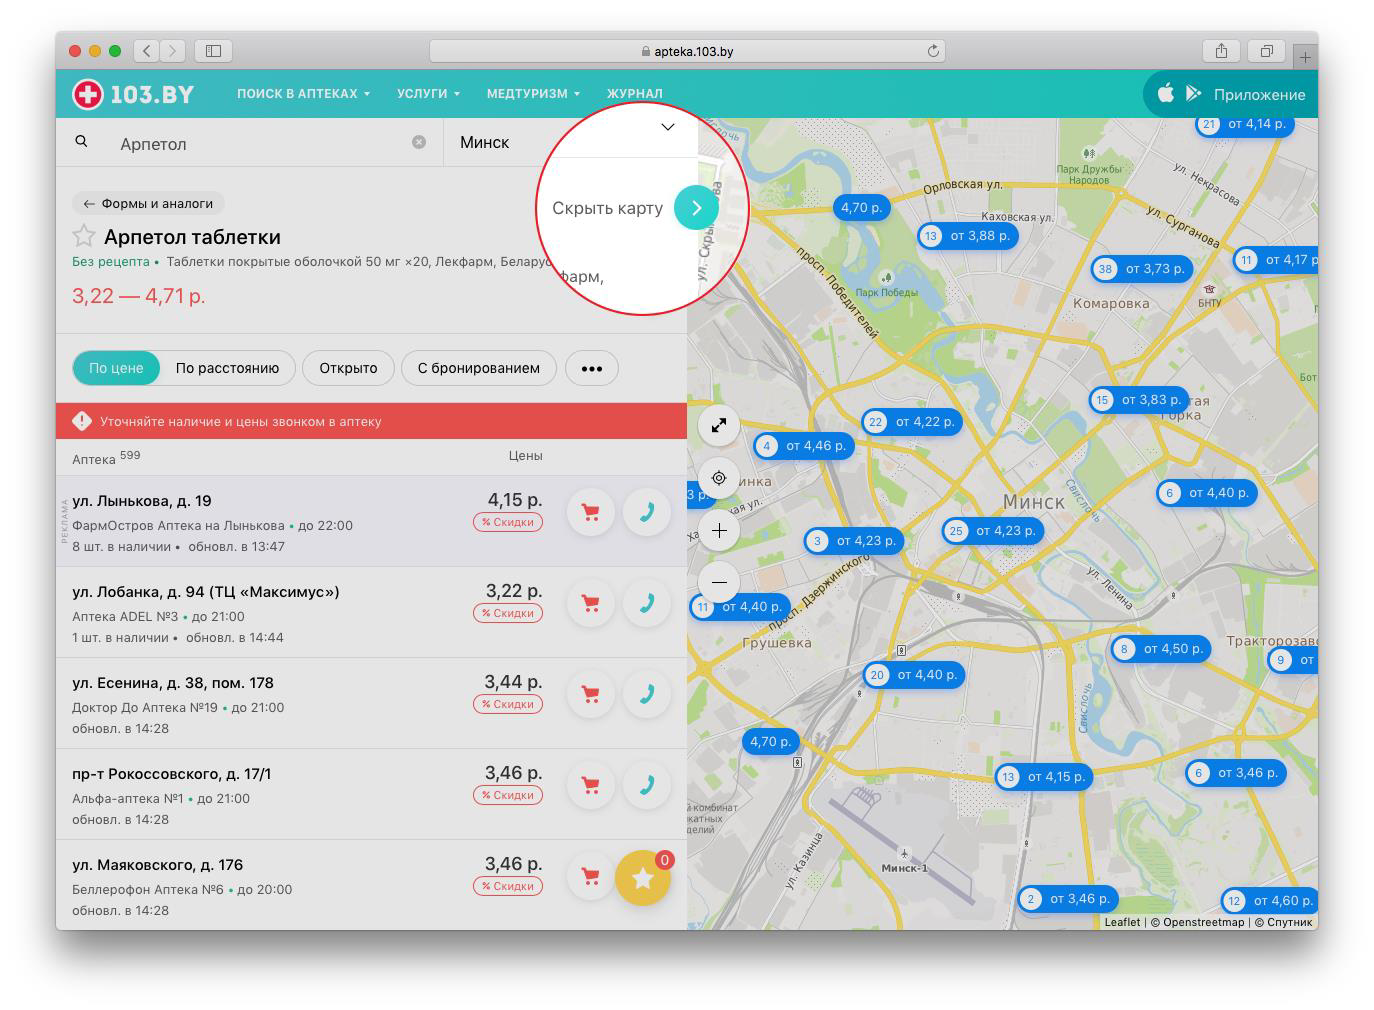Click Скидки badge for ул. Лынькова

click(508, 522)
